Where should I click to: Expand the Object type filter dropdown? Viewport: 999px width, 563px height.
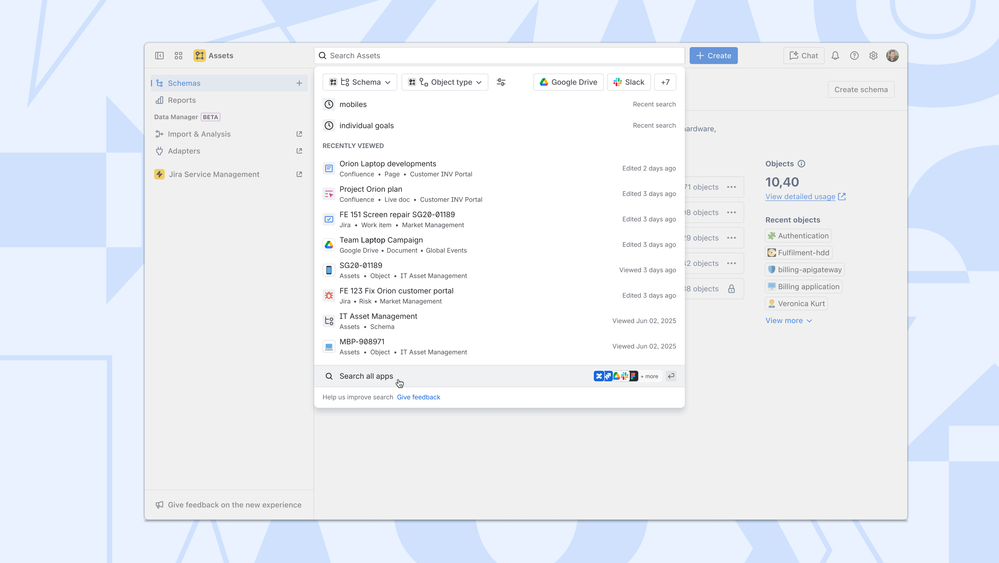click(445, 82)
